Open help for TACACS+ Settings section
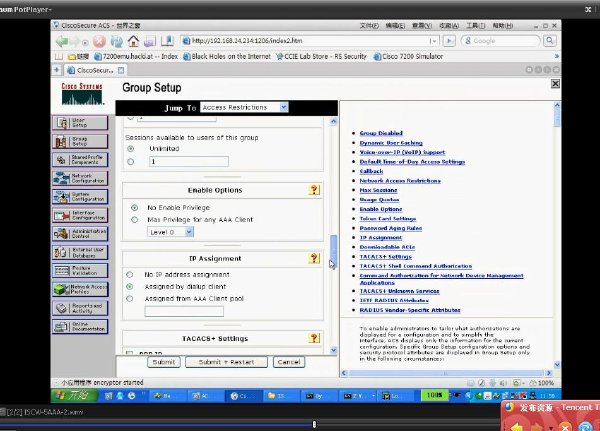Screen dimensions: 600x431 coord(314,338)
